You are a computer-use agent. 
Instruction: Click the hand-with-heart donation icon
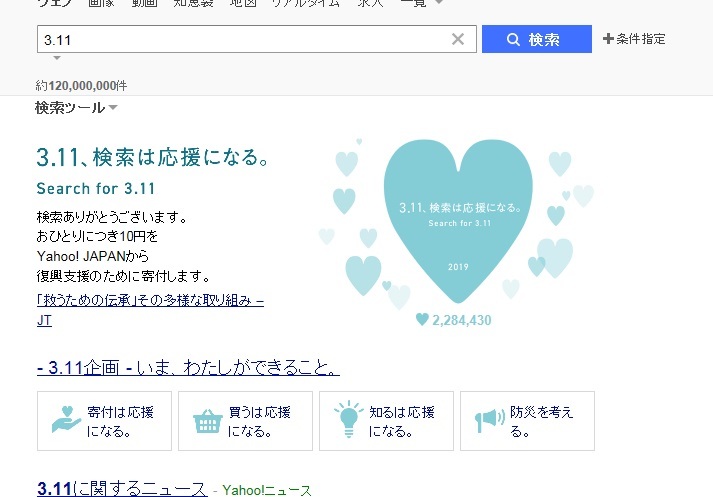tap(66, 419)
